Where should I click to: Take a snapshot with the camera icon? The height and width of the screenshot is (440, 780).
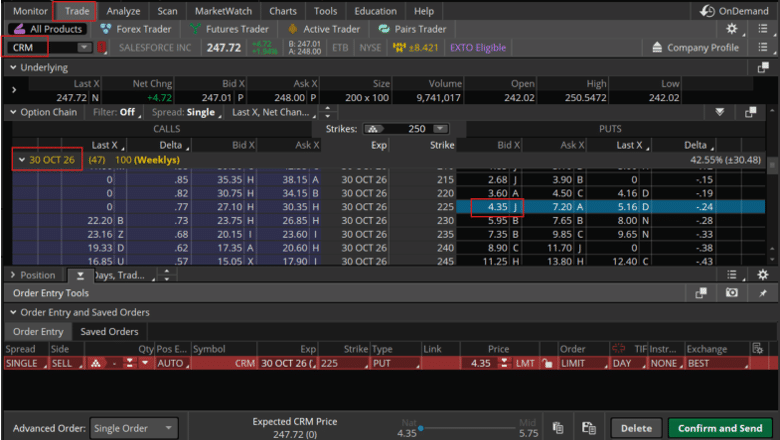pyautogui.click(x=732, y=293)
